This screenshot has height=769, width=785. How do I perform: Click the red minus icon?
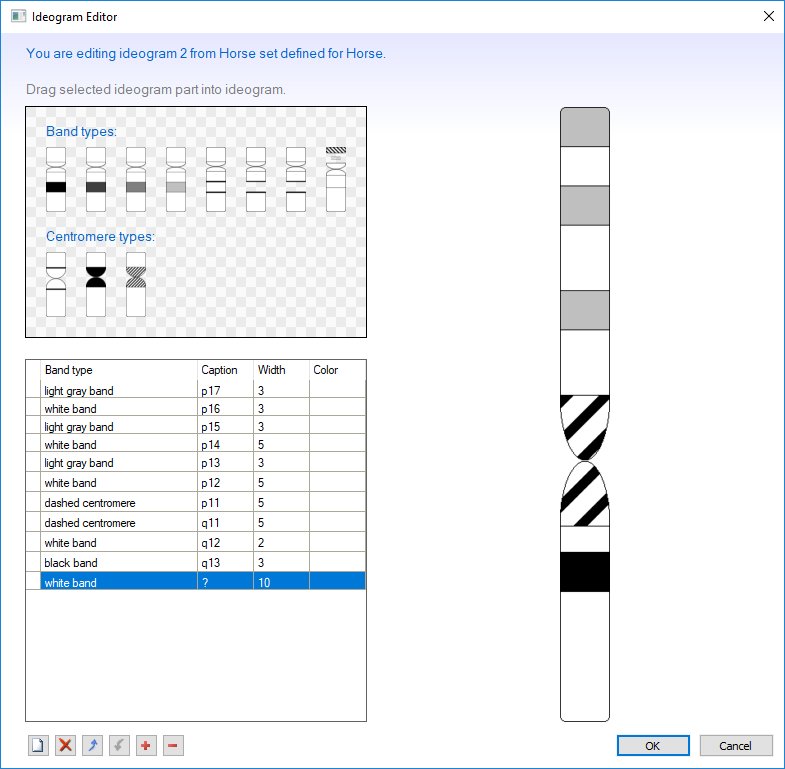coord(173,745)
